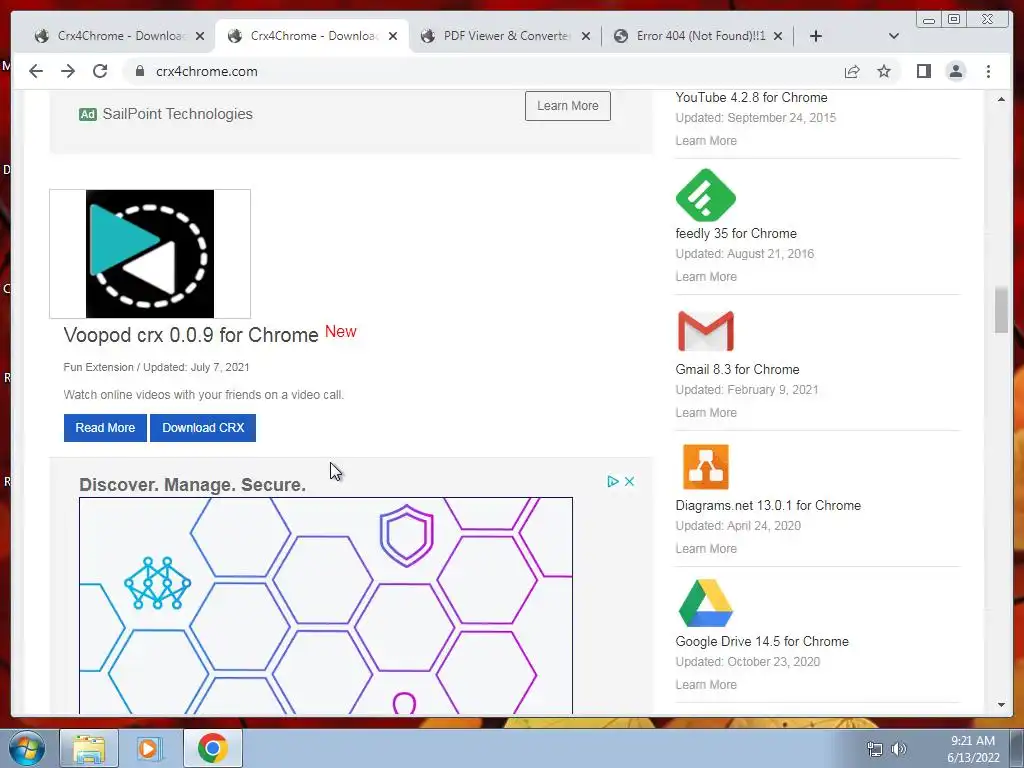The image size is (1024, 768).
Task: Open the AdChoices icon on ad
Action: (613, 481)
